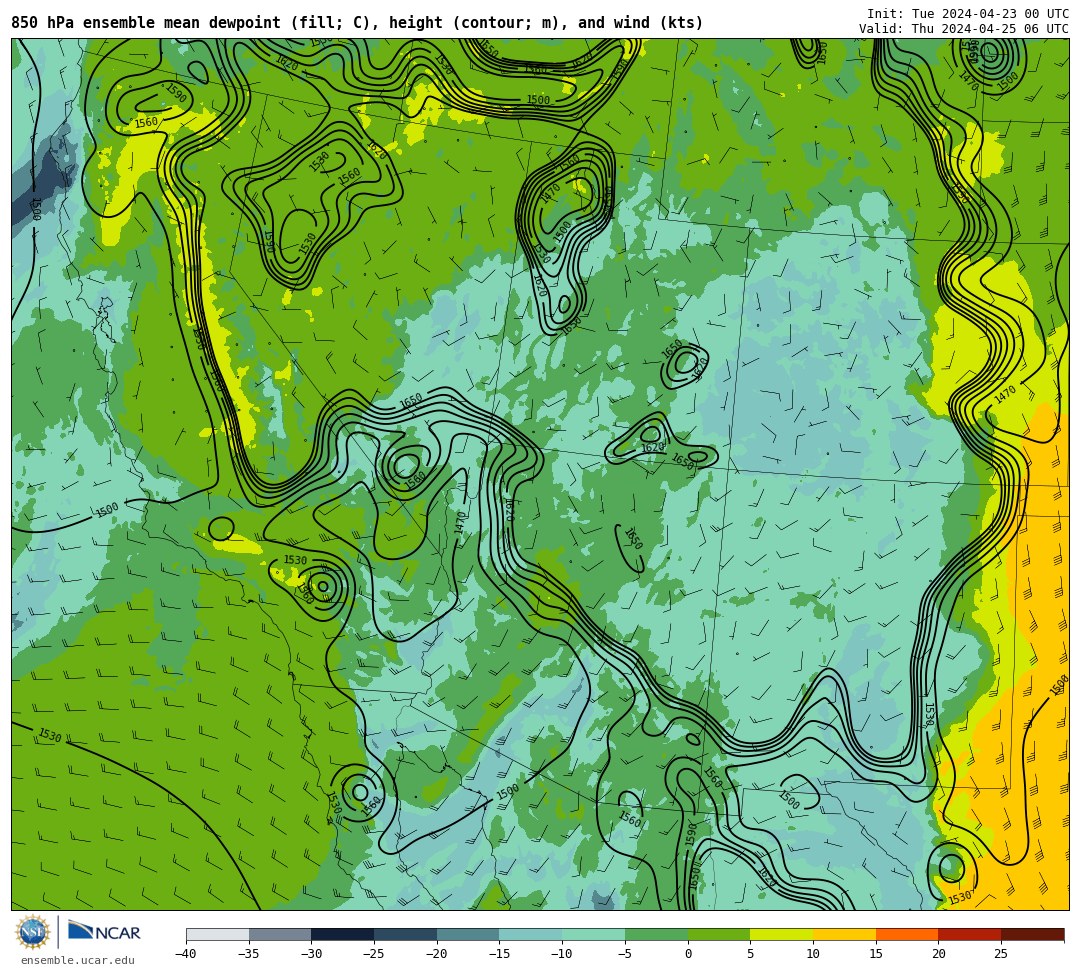Click the colorbar tick label '−35'
This screenshot has width=1080, height=973.
click(x=249, y=954)
